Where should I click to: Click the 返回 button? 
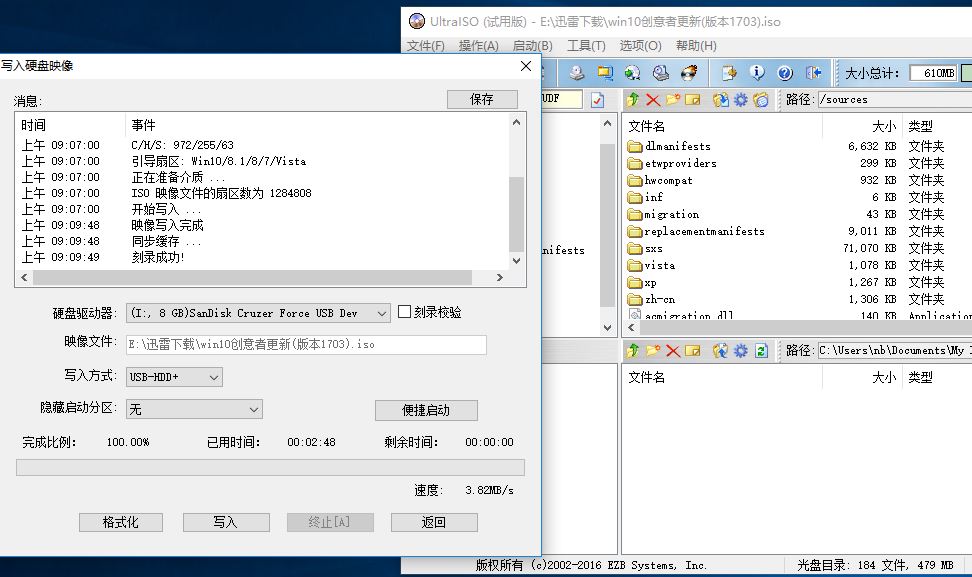(434, 522)
